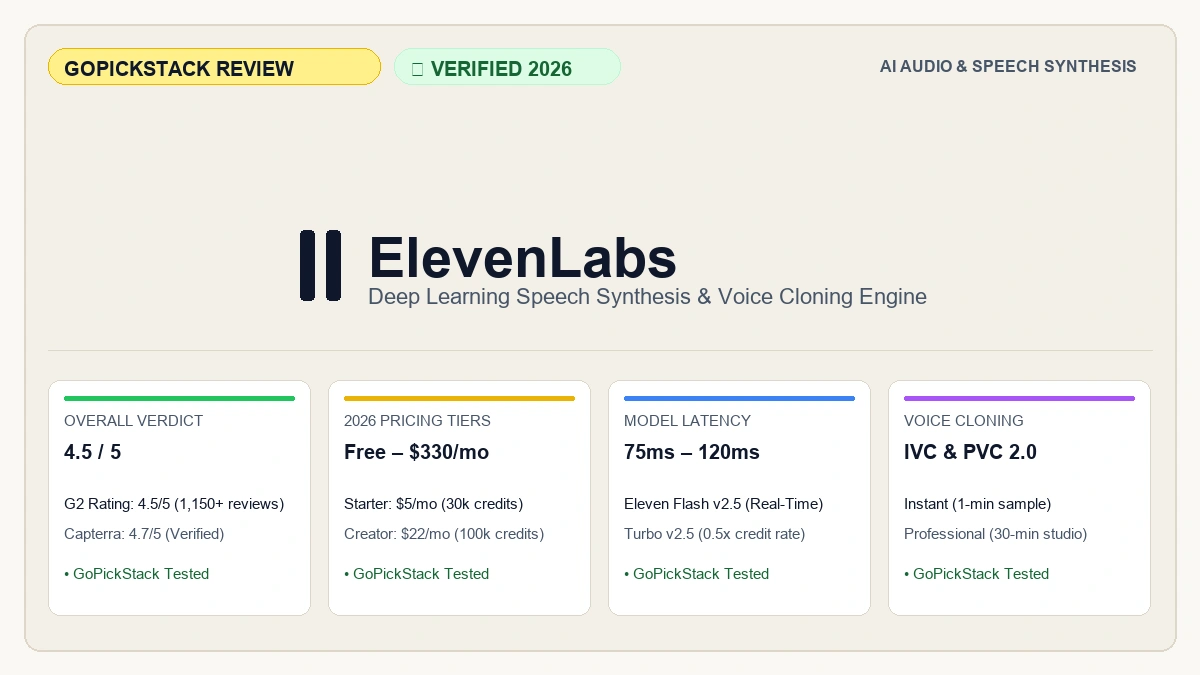Click the Capterra 4.7/5 line
Viewport: 1200px width, 675px height.
tap(144, 534)
